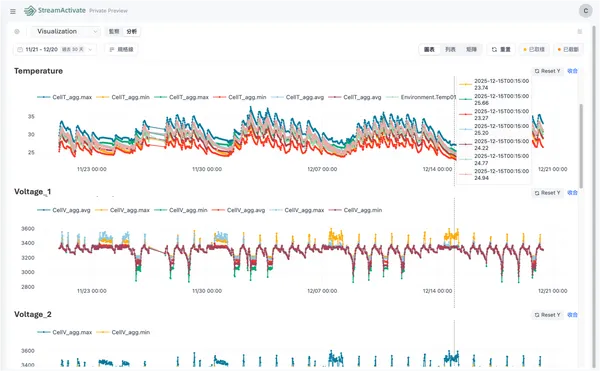Click tooltip value 24.22
This screenshot has height=371, width=600.
[x=481, y=148]
